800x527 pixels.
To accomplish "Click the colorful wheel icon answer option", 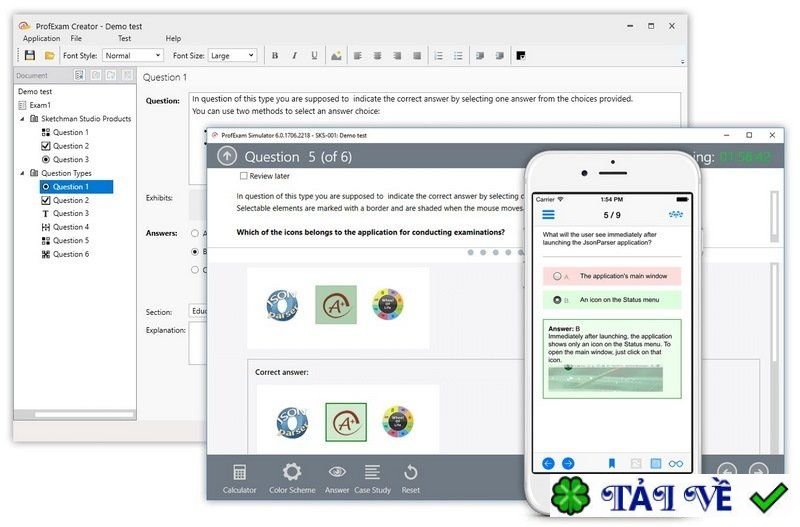I will [388, 305].
